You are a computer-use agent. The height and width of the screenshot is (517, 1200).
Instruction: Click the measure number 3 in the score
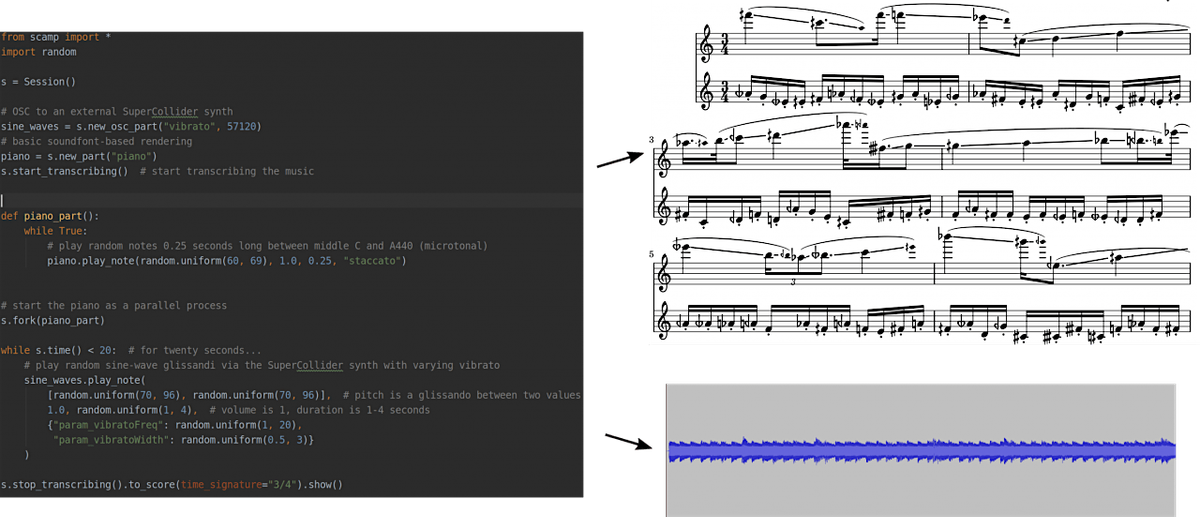[651, 141]
